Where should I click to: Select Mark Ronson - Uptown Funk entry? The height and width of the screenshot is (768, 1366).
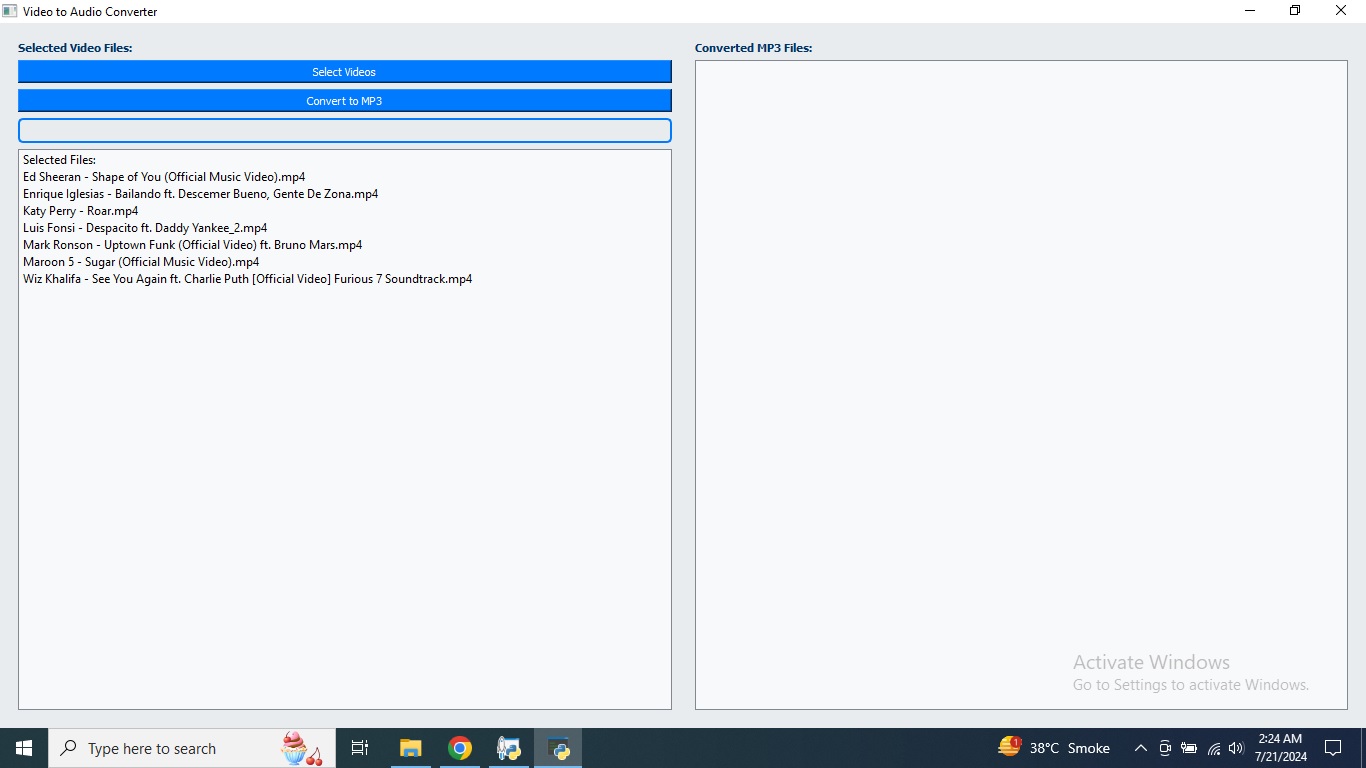[193, 245]
